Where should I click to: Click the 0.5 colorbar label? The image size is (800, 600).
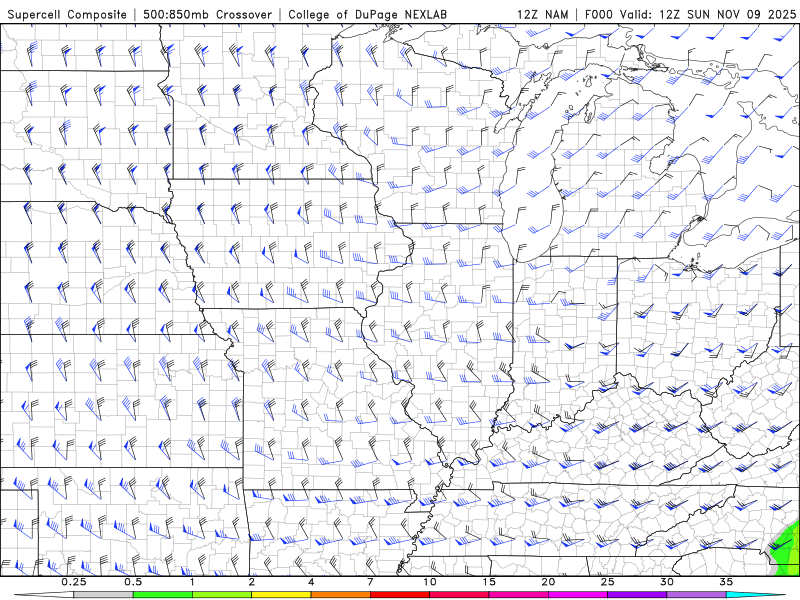tap(133, 582)
